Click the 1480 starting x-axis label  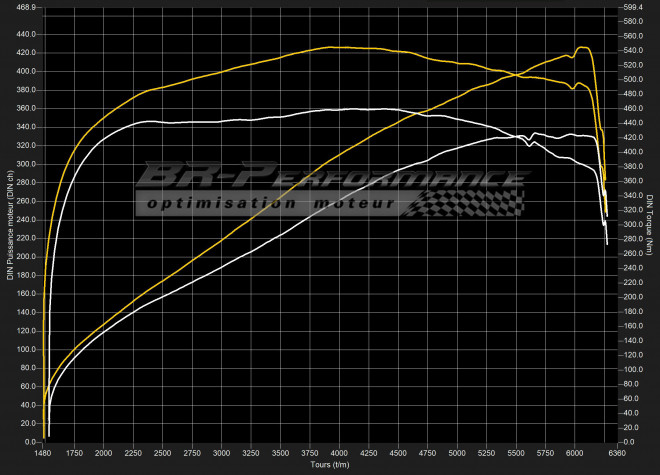pyautogui.click(x=44, y=453)
